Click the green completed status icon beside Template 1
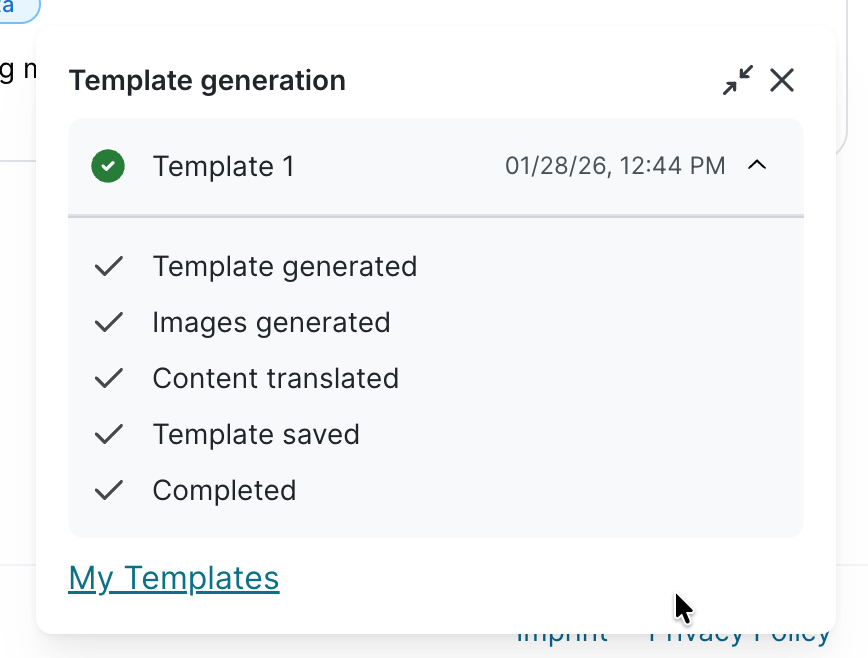Image resolution: width=868 pixels, height=658 pixels. tap(107, 166)
